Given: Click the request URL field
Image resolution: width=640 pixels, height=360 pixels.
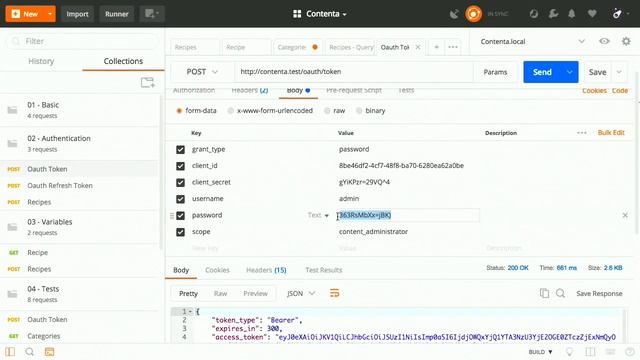Looking at the screenshot, I should 353,72.
